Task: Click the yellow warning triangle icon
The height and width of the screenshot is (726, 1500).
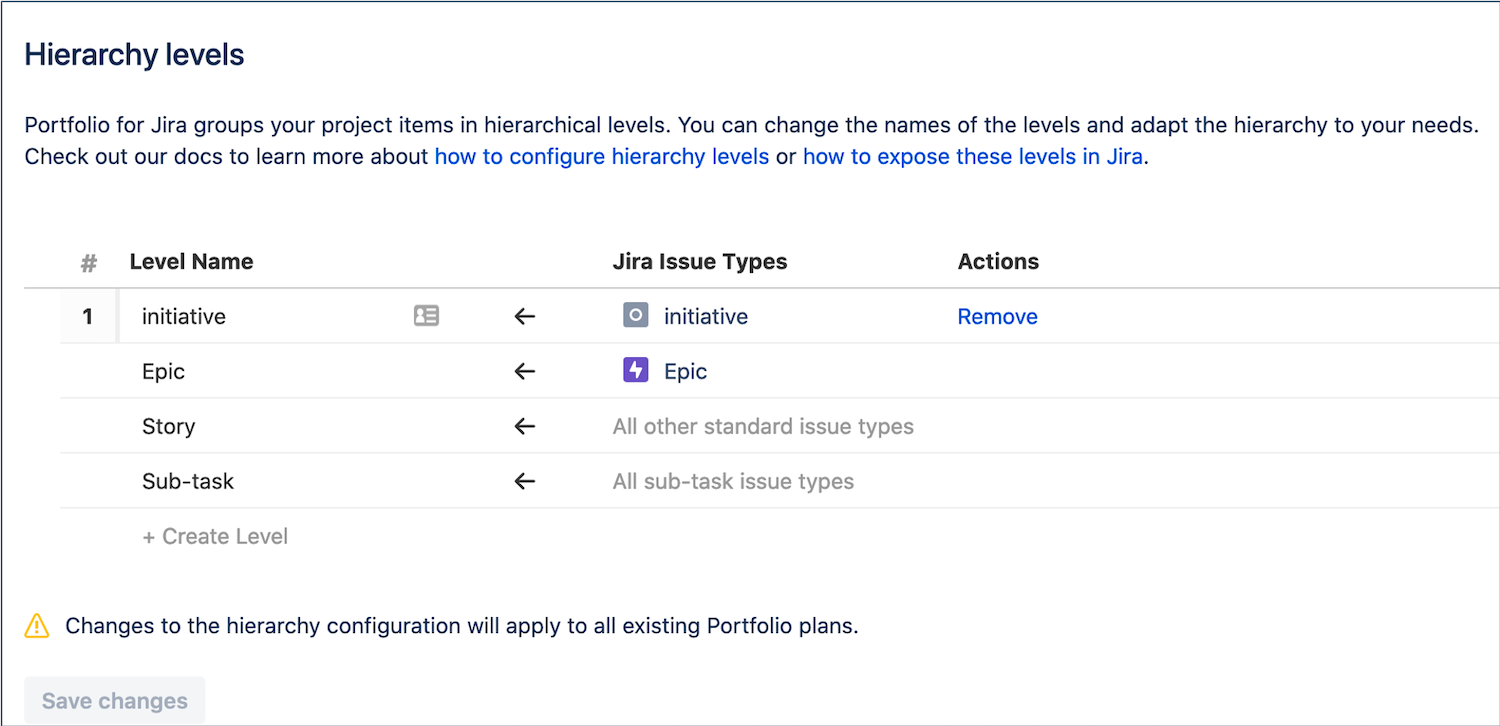Action: [36, 625]
